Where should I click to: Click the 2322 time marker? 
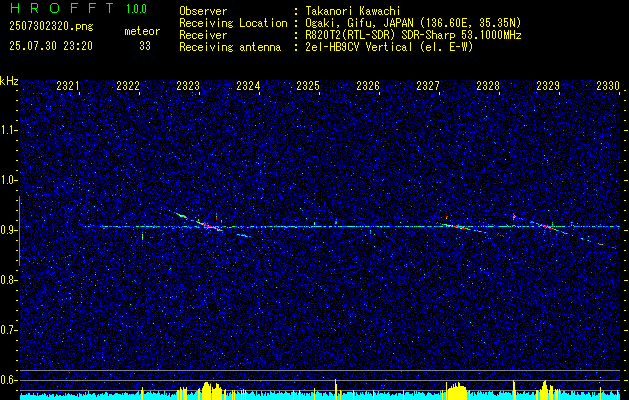tap(128, 86)
